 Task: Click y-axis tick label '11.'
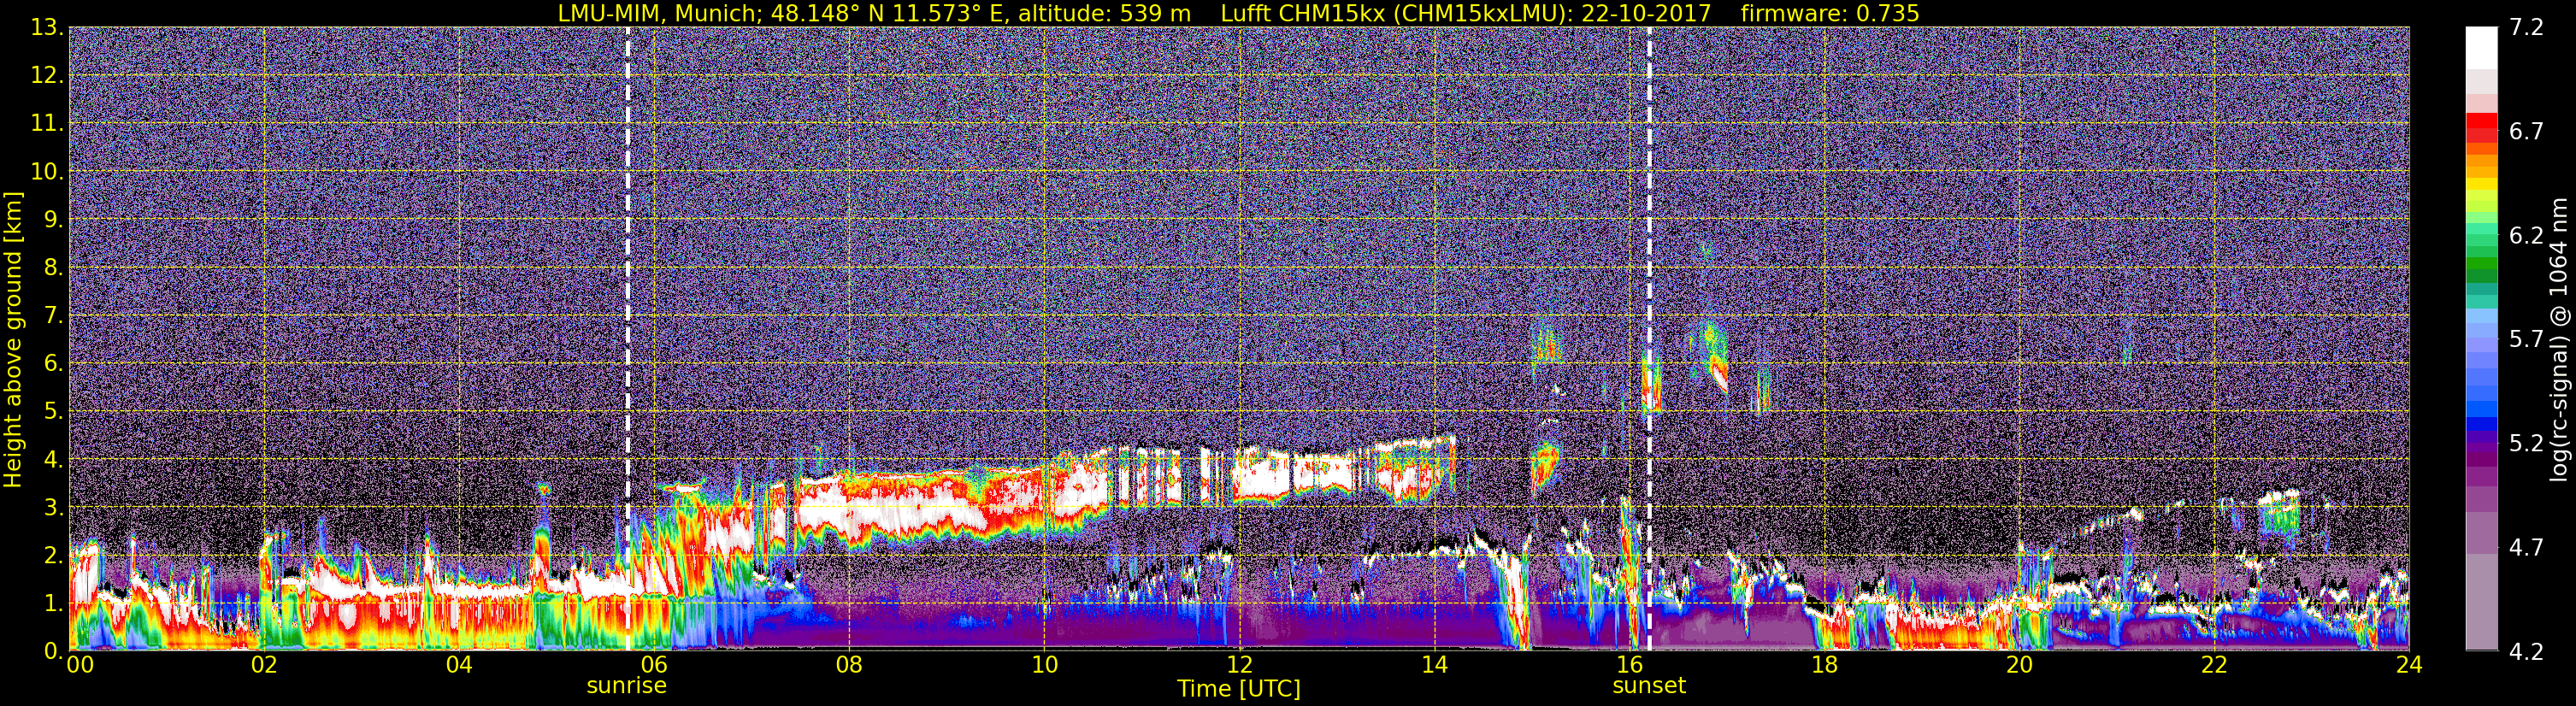(x=47, y=124)
